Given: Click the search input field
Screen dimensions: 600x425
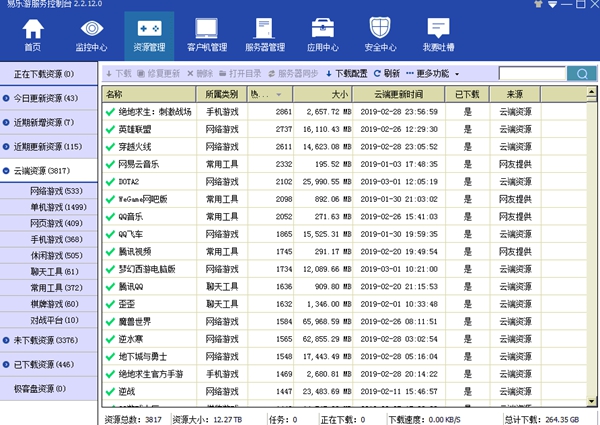Looking at the screenshot, I should tap(531, 73).
